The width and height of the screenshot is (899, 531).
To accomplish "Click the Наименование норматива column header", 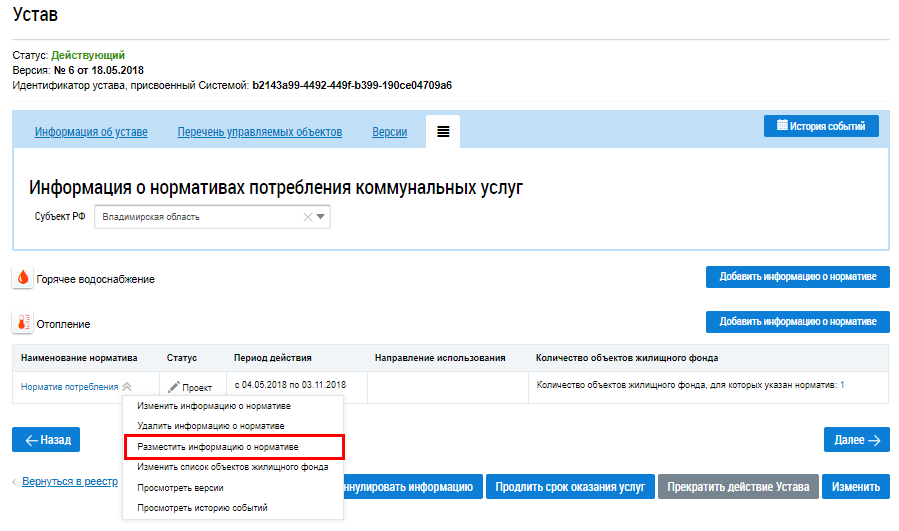I will click(x=79, y=358).
